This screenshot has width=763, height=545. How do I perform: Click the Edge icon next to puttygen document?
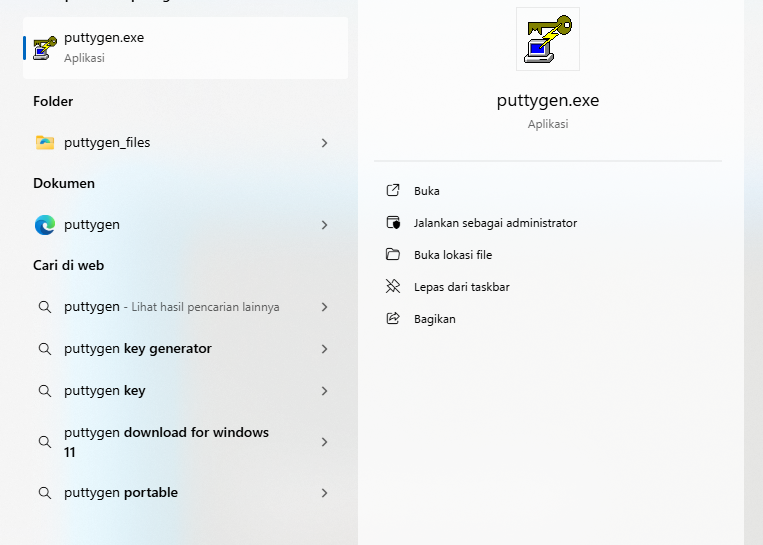45,225
